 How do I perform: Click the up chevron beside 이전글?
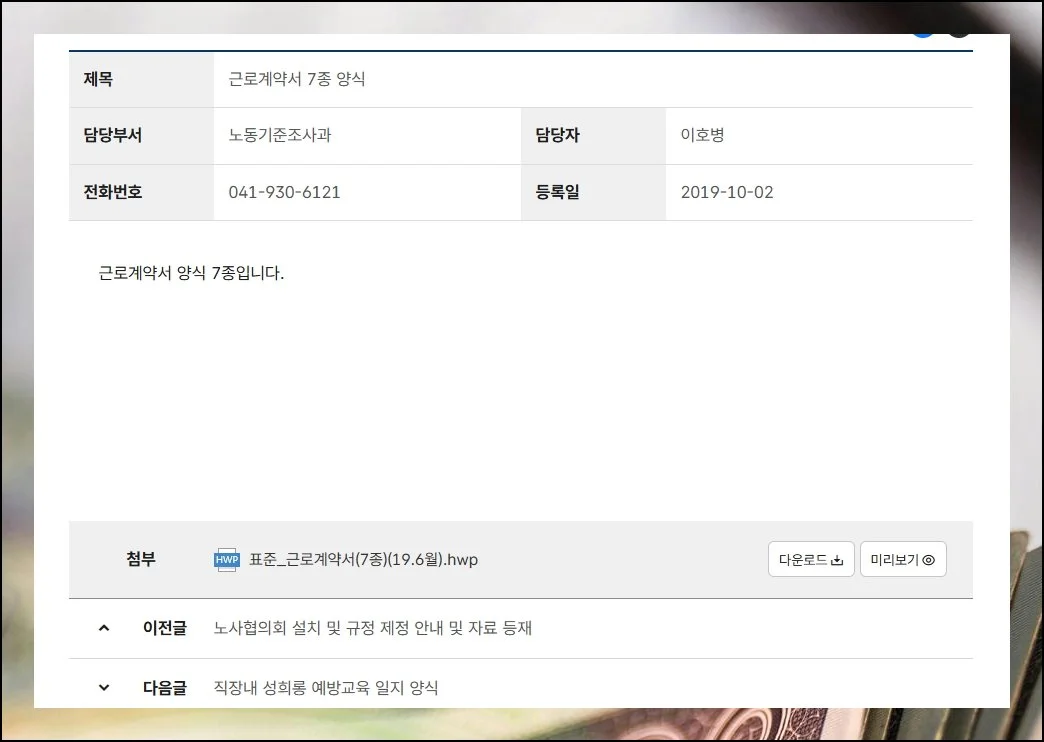(104, 628)
